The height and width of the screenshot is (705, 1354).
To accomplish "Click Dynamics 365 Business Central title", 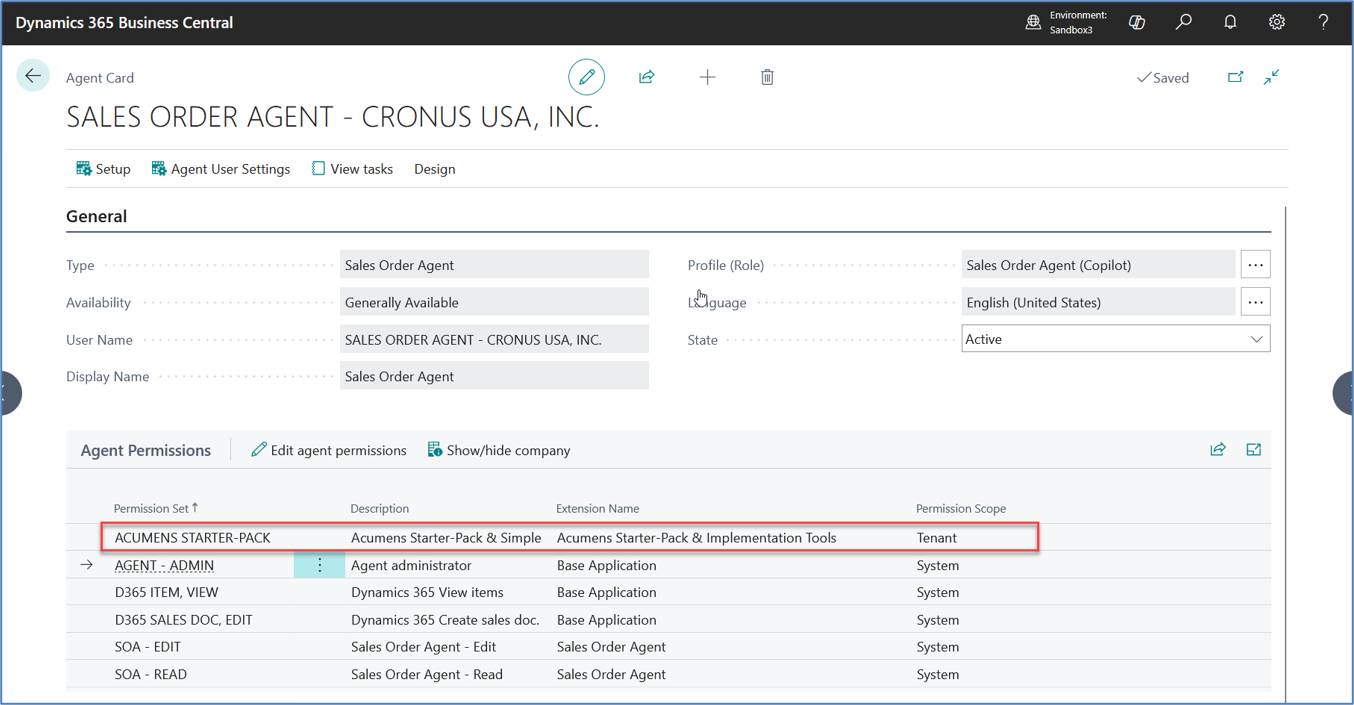I will (x=124, y=22).
